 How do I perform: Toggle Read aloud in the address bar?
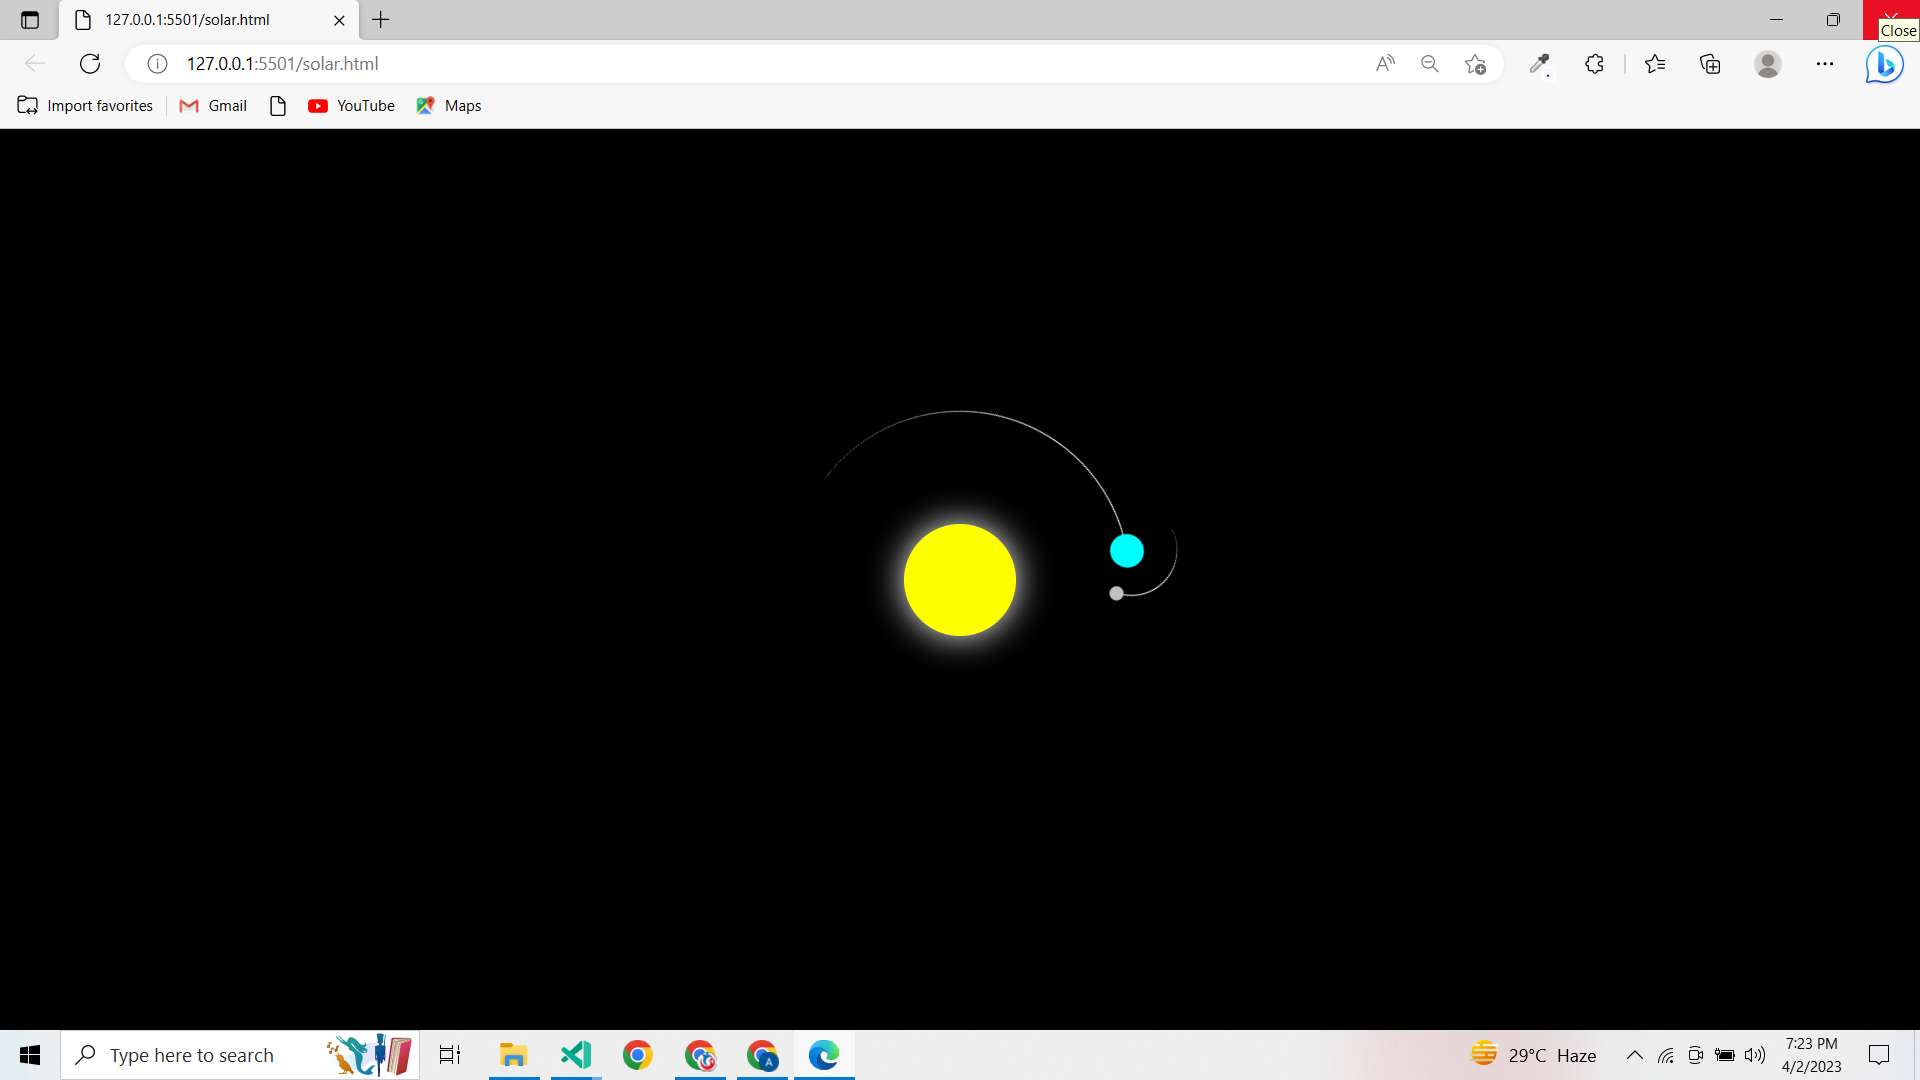(x=1385, y=63)
